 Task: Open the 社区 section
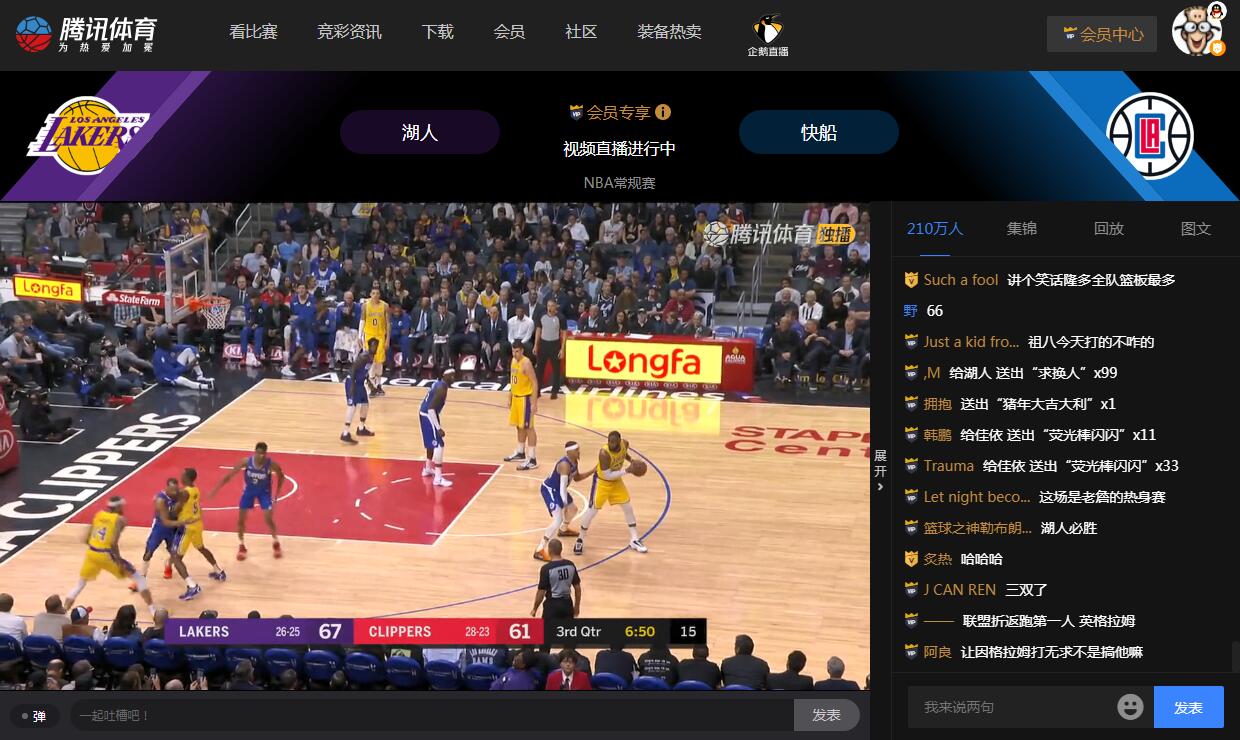coord(581,32)
